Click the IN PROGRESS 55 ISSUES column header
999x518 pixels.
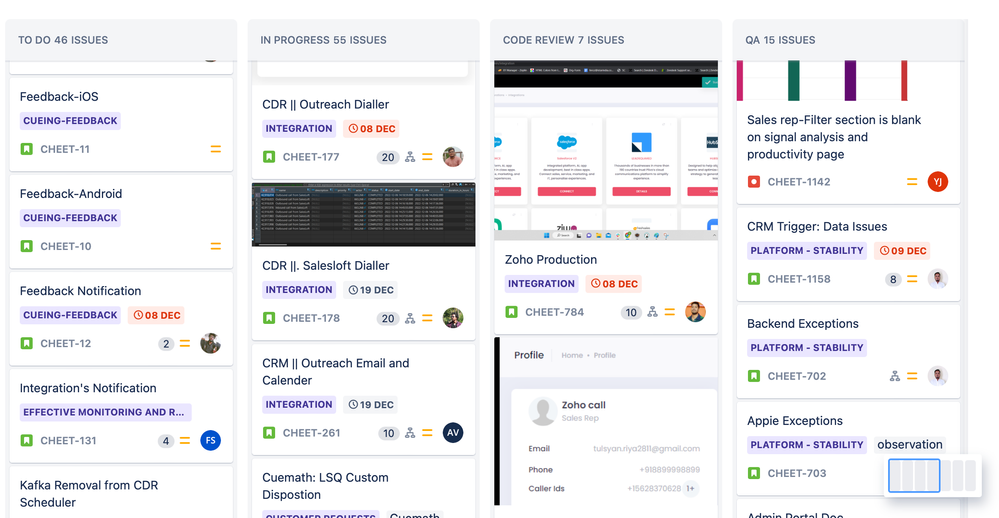[x=323, y=40]
